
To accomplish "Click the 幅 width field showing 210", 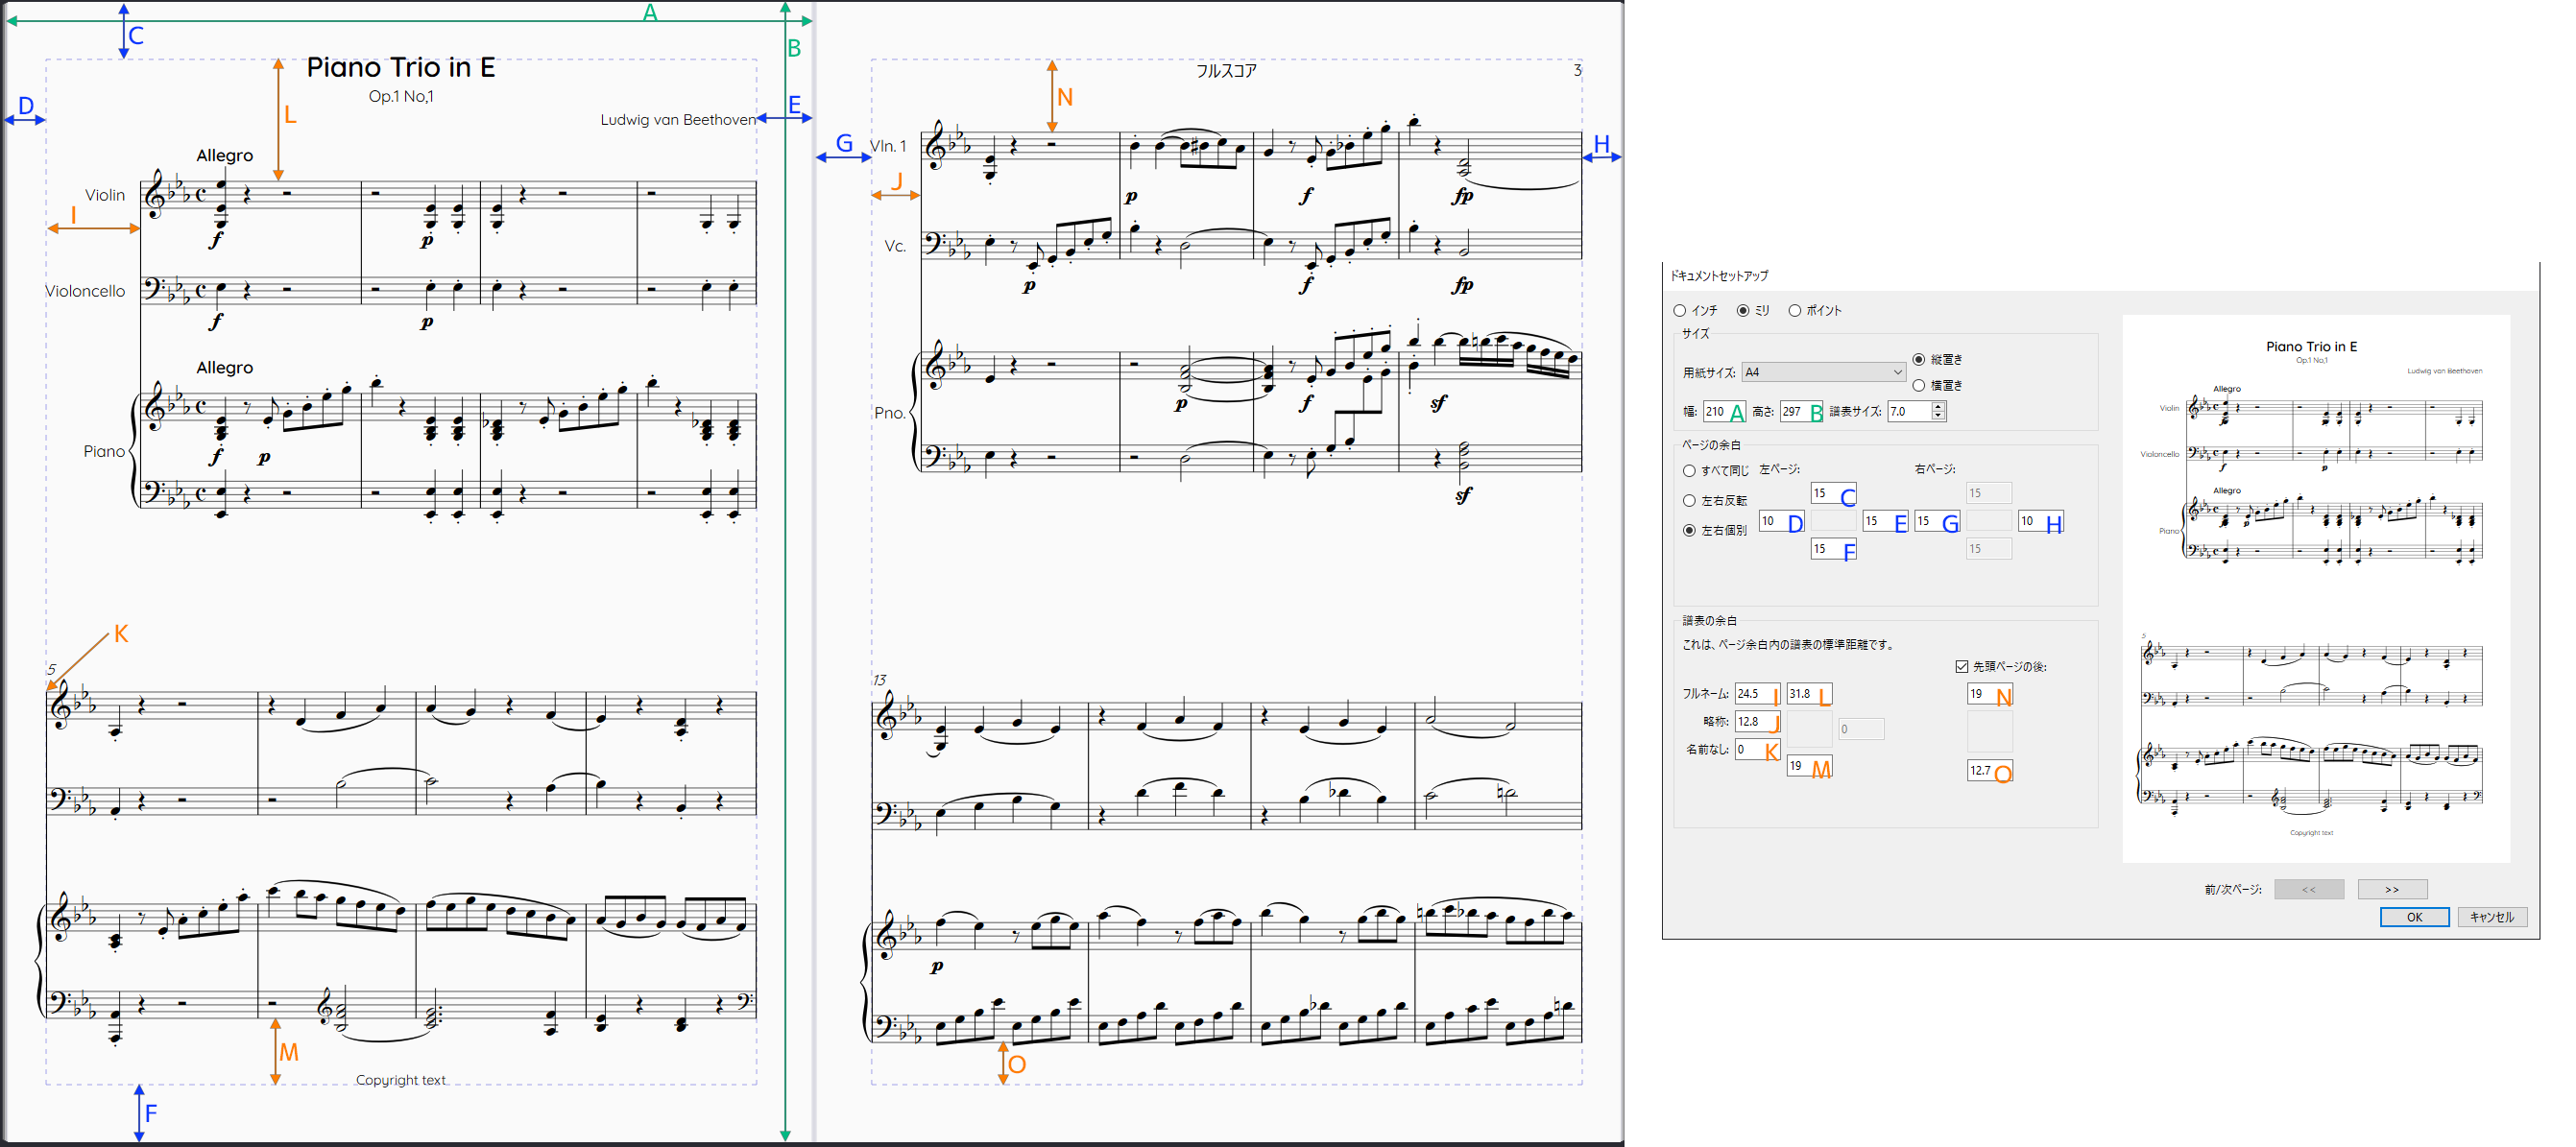I will tap(1724, 411).
